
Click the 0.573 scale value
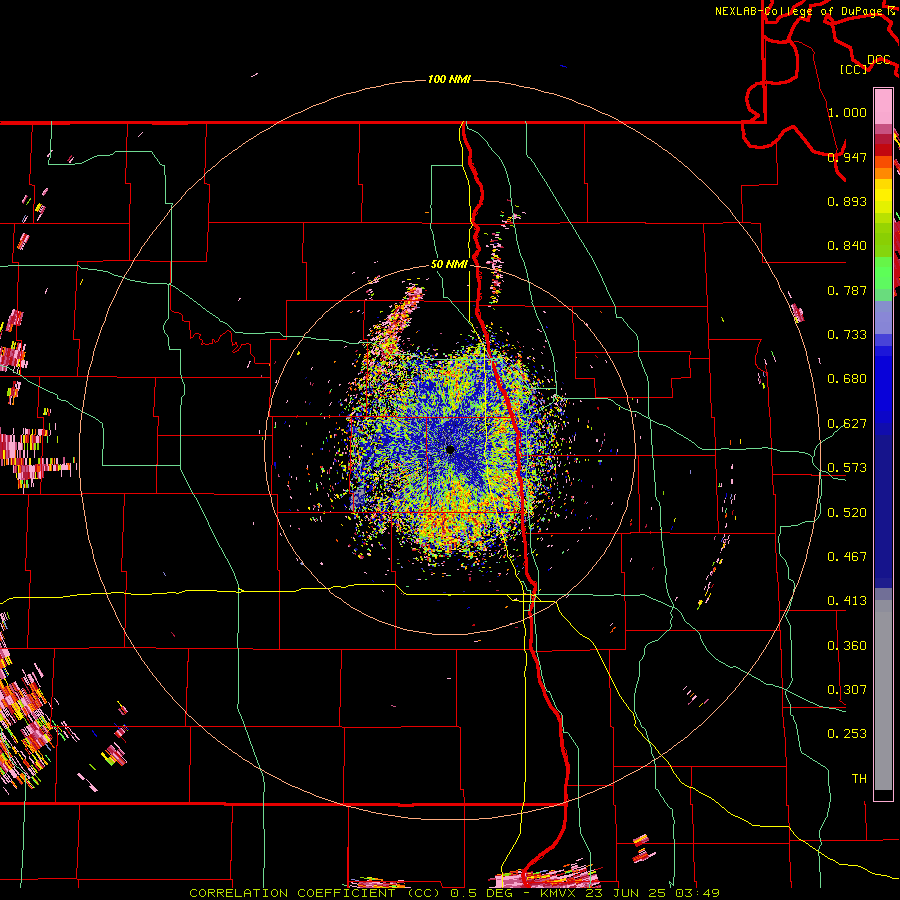(847, 468)
